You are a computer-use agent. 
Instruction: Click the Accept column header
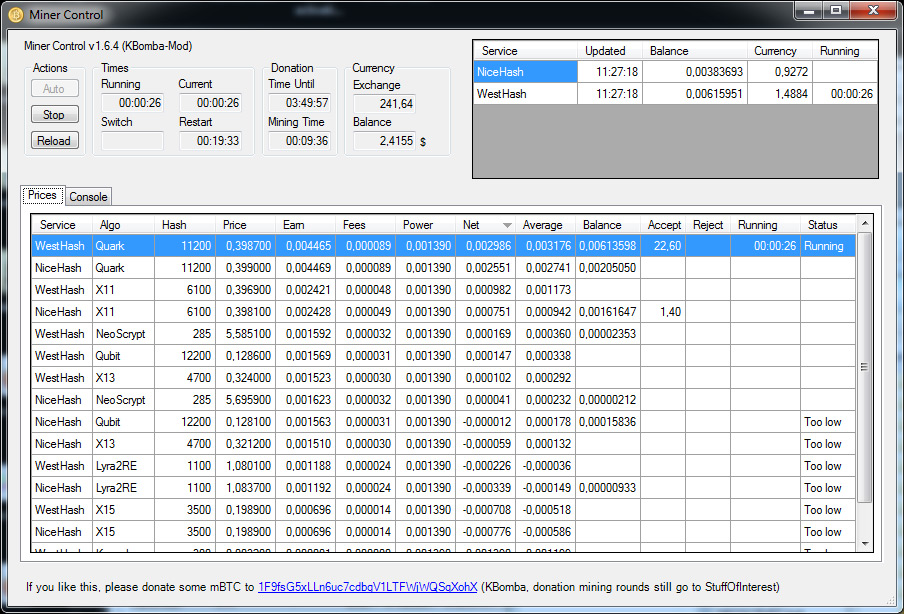tap(663, 225)
